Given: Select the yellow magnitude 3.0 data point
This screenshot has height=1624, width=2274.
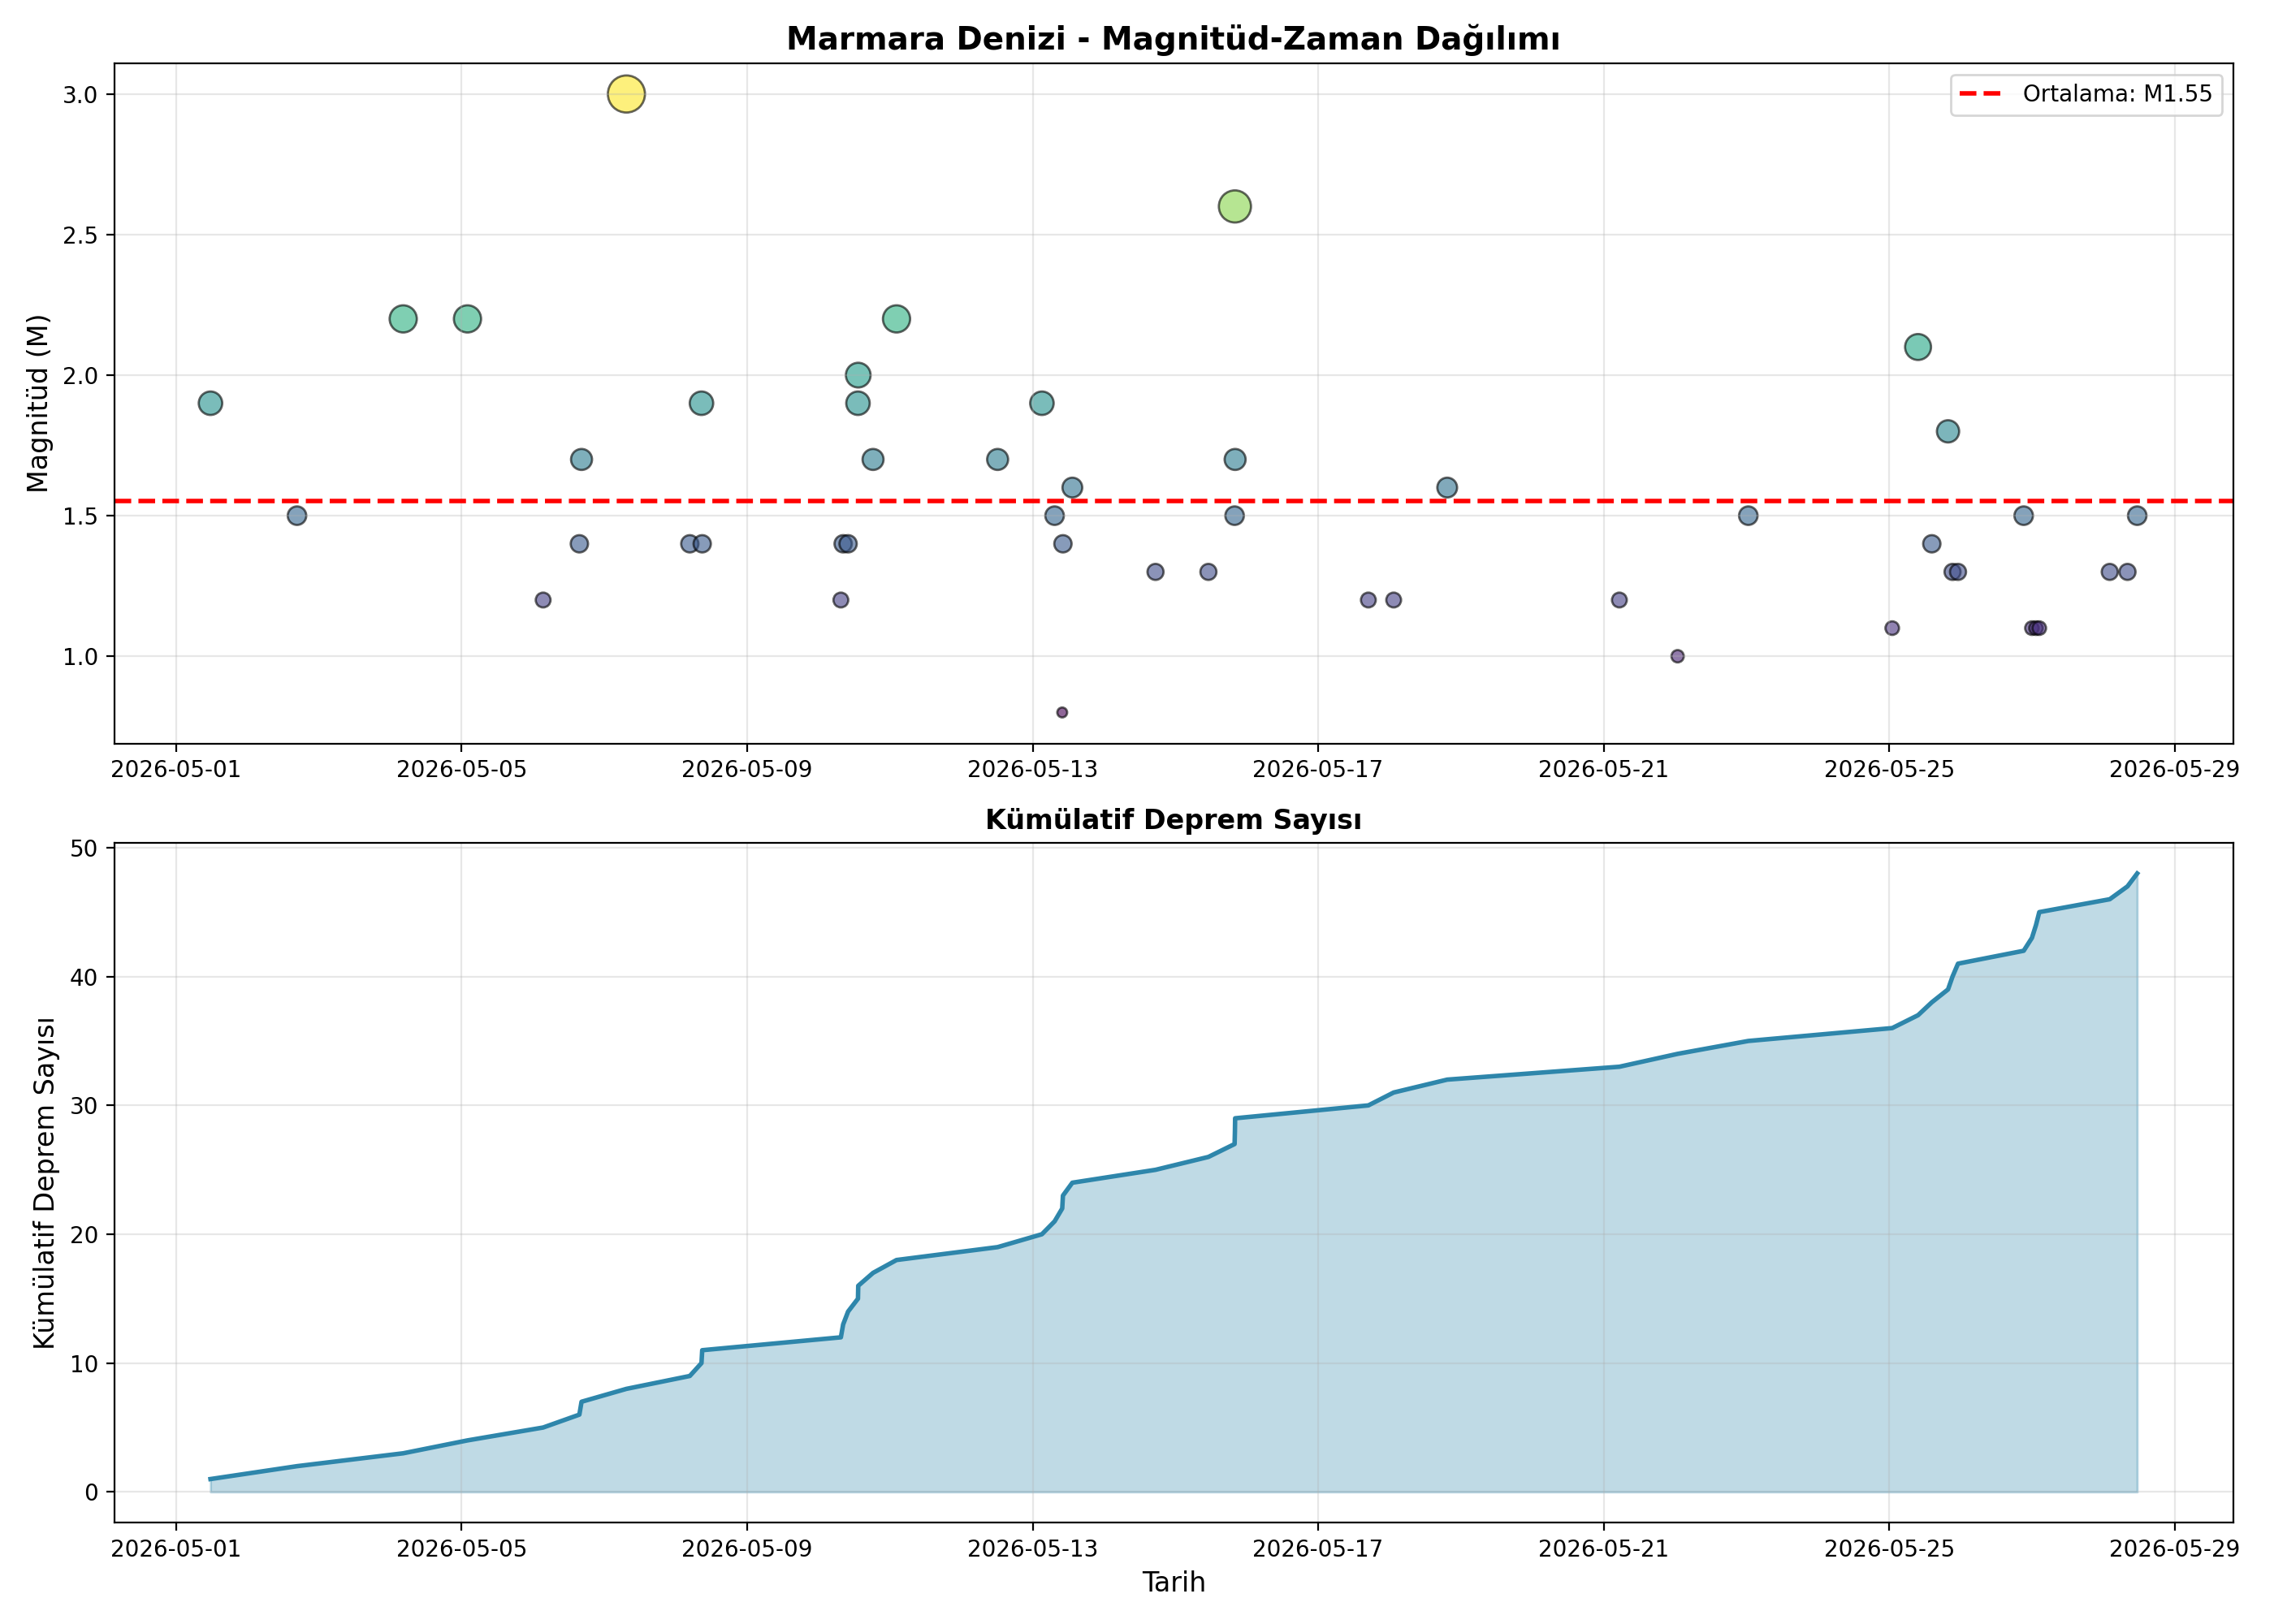Looking at the screenshot, I should pos(626,94).
